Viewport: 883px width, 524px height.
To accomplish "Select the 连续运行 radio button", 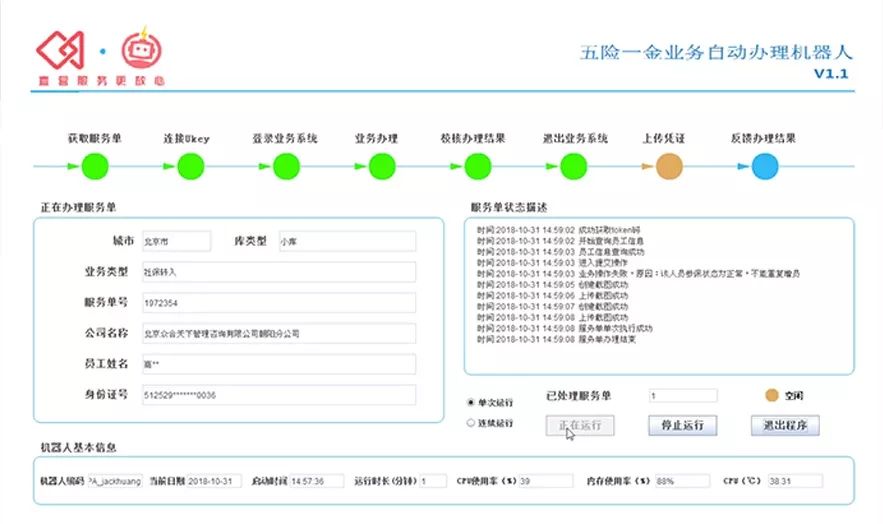I will (470, 423).
